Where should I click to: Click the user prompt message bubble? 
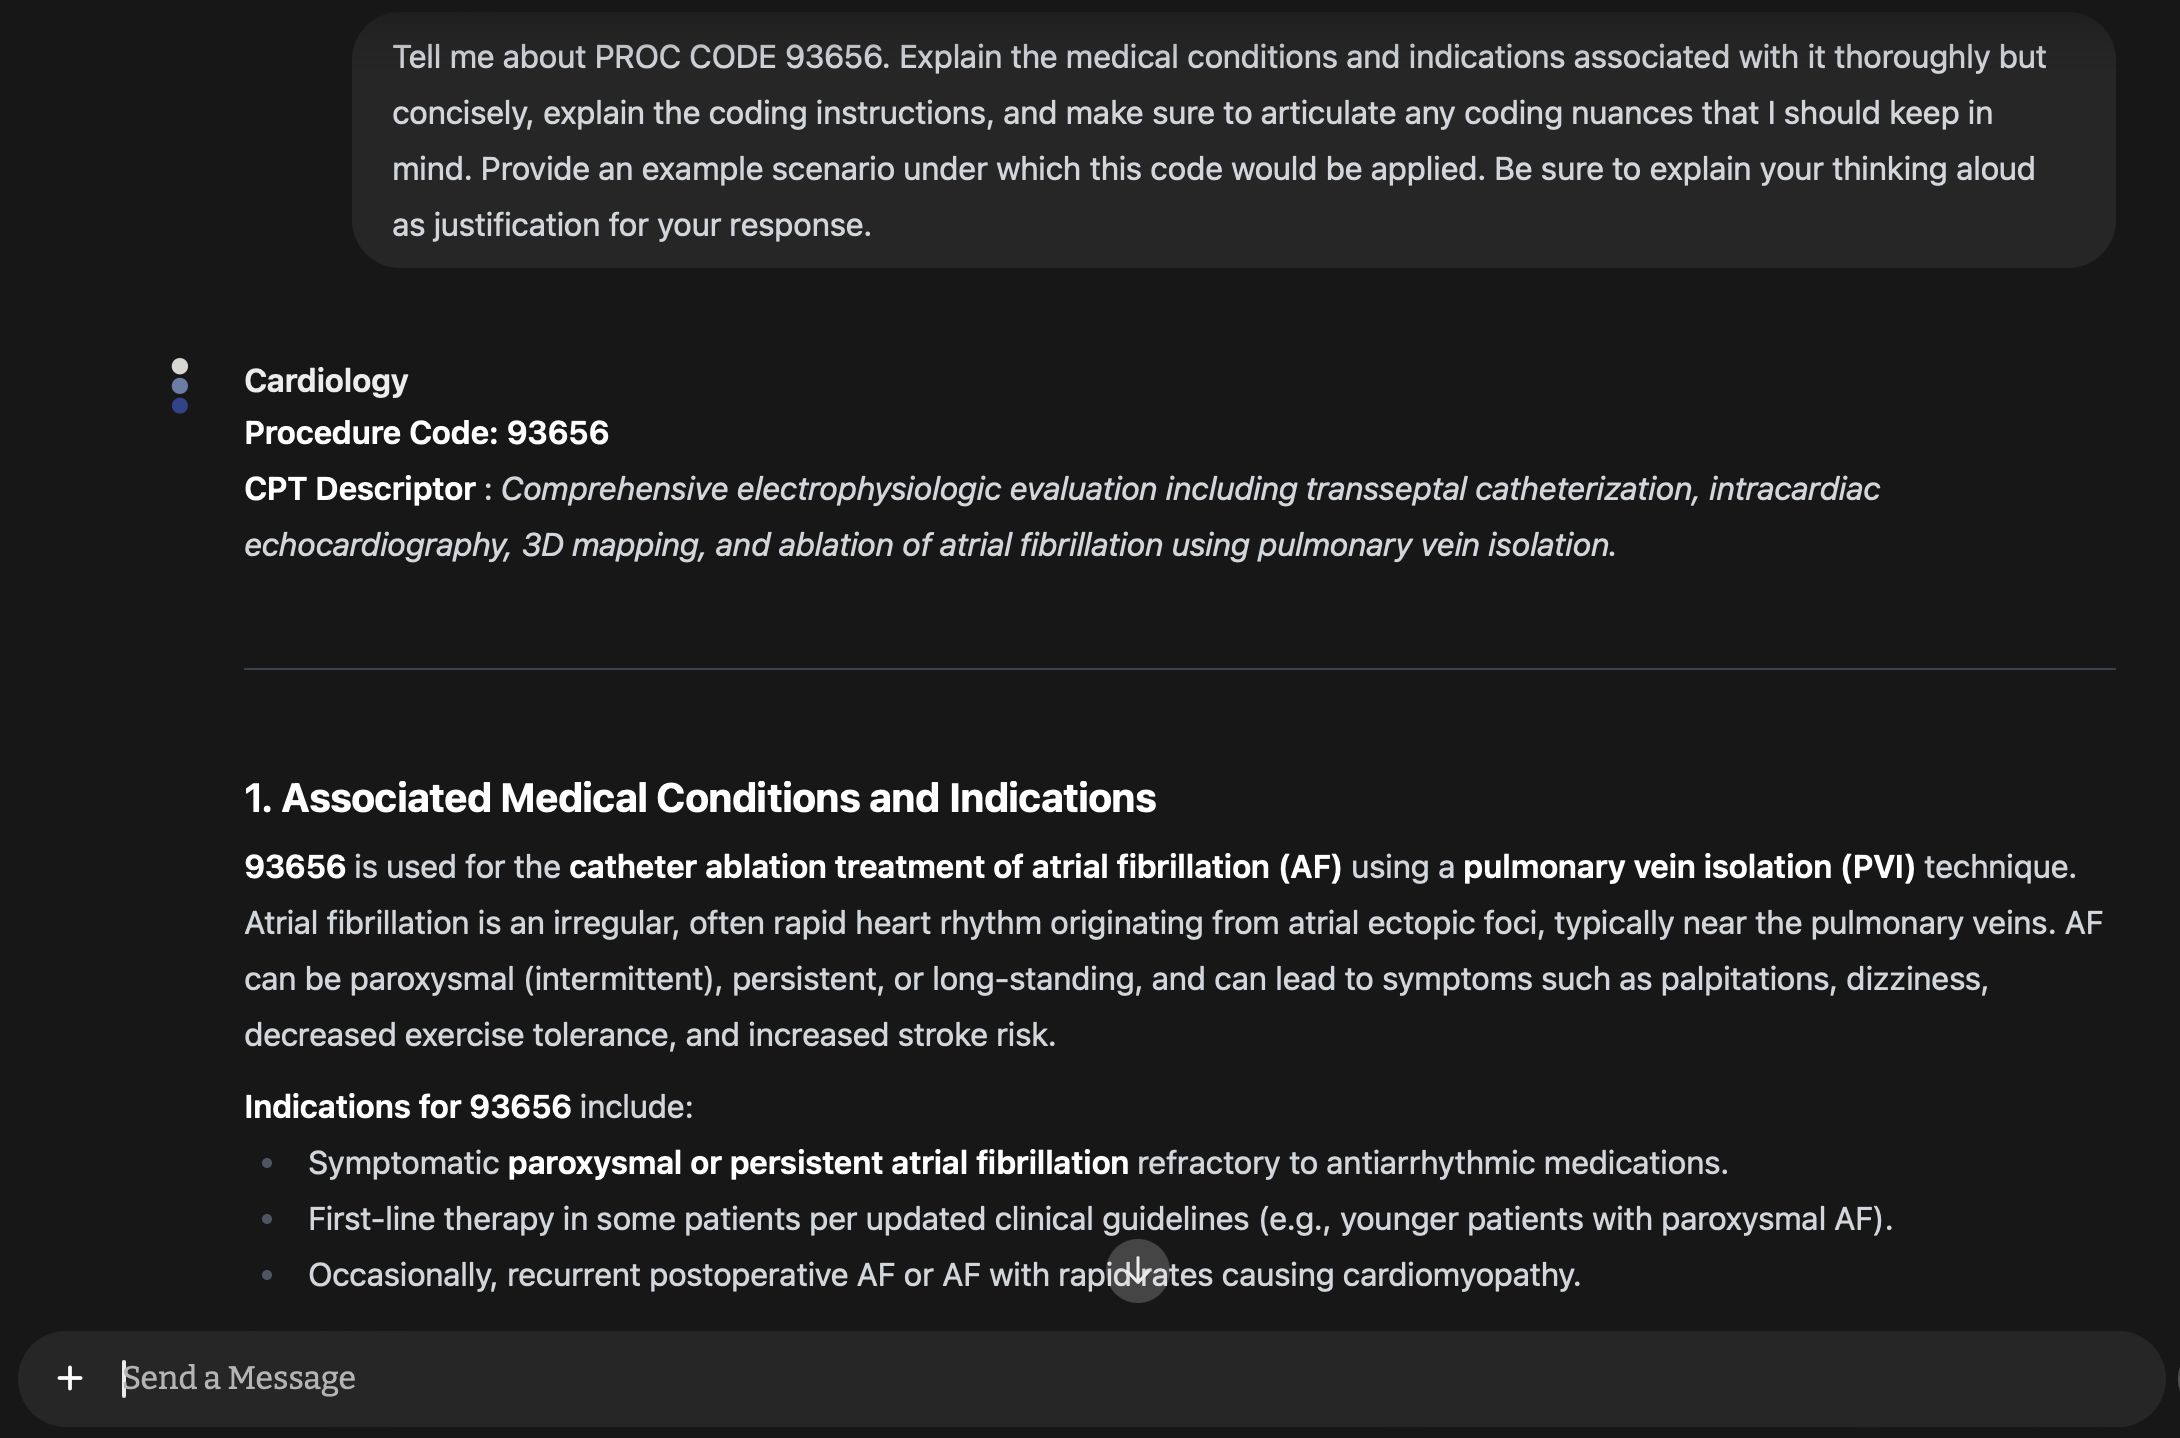coord(1232,140)
